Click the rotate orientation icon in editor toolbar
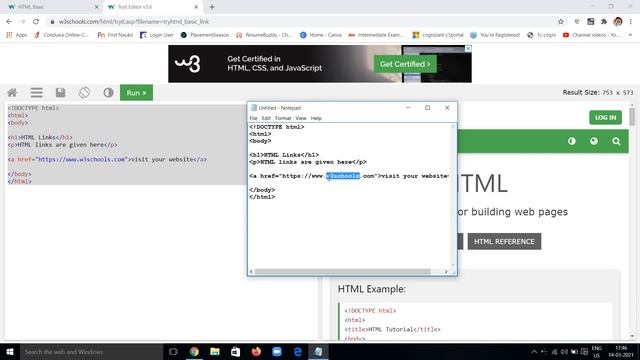The height and width of the screenshot is (360, 640). [x=84, y=93]
